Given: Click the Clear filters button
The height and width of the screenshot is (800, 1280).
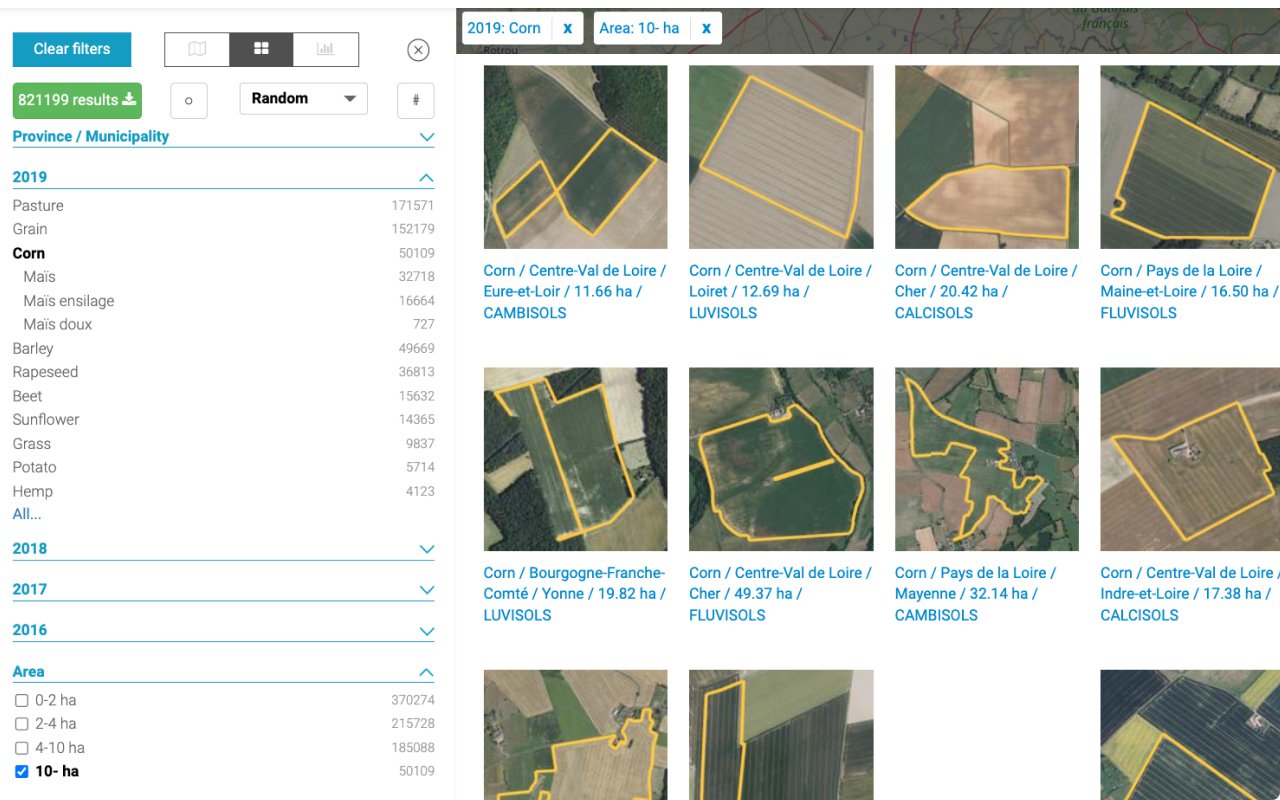Looking at the screenshot, I should click(x=72, y=49).
